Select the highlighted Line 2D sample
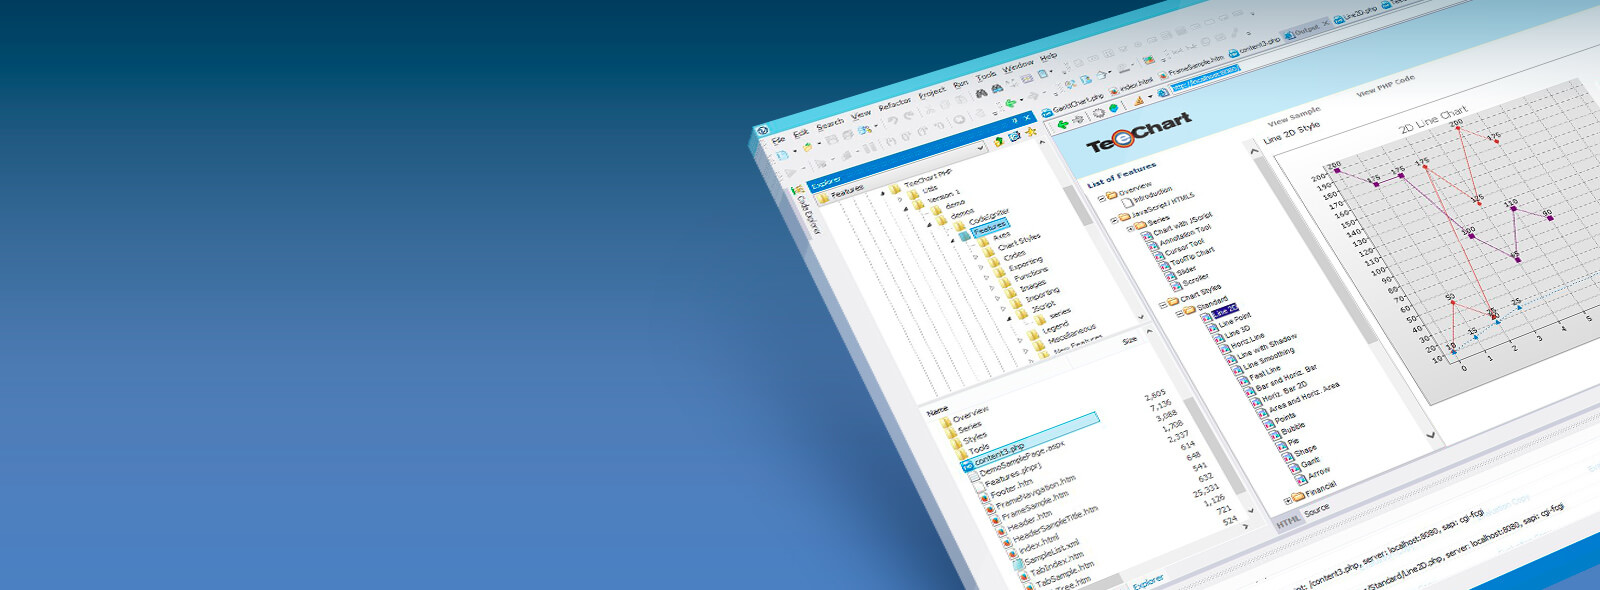The image size is (1600, 590). pos(1225,310)
